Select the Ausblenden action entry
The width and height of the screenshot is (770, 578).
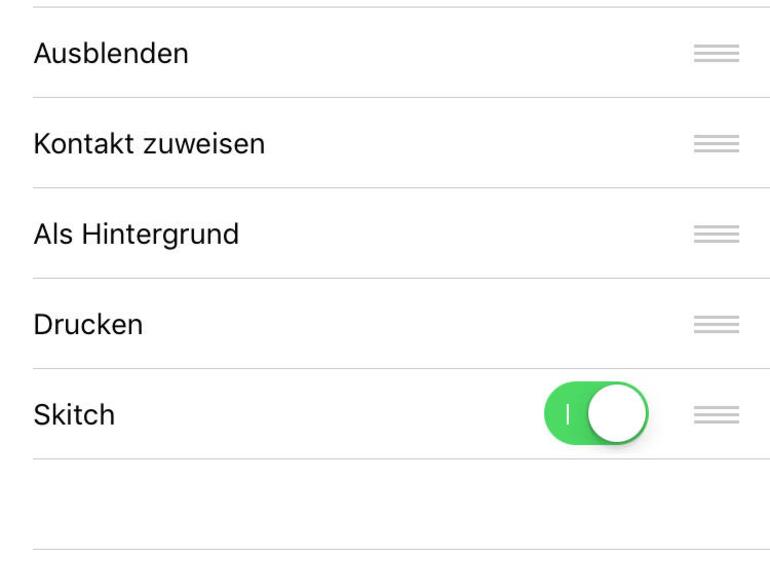tap(111, 54)
